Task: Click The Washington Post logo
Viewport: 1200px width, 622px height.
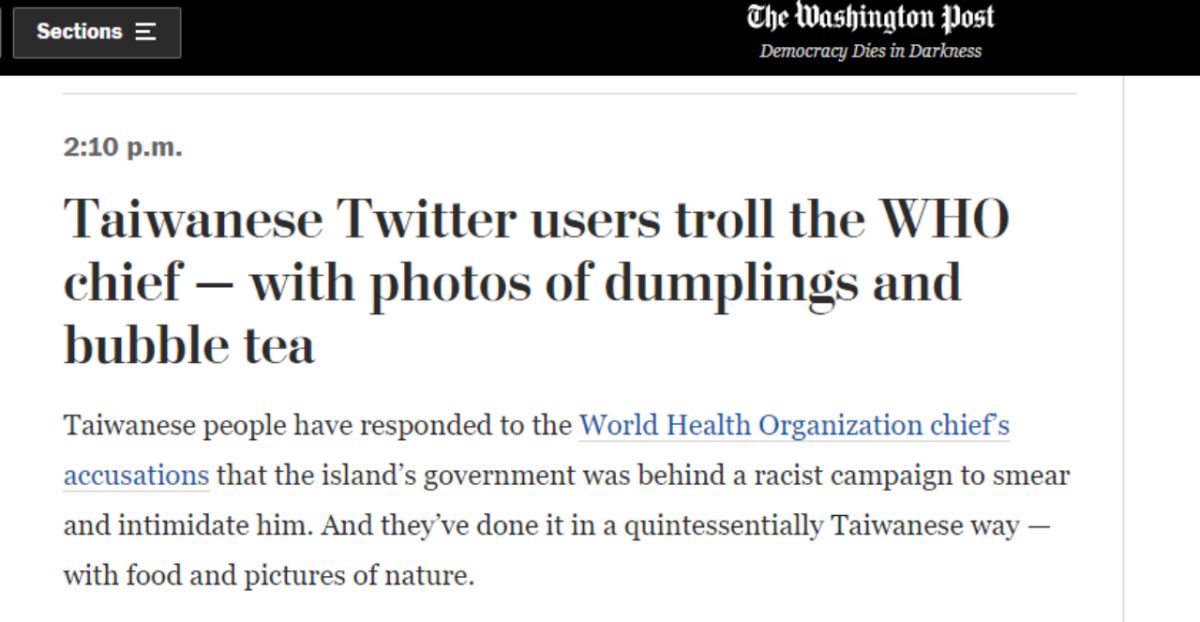Action: tap(870, 18)
